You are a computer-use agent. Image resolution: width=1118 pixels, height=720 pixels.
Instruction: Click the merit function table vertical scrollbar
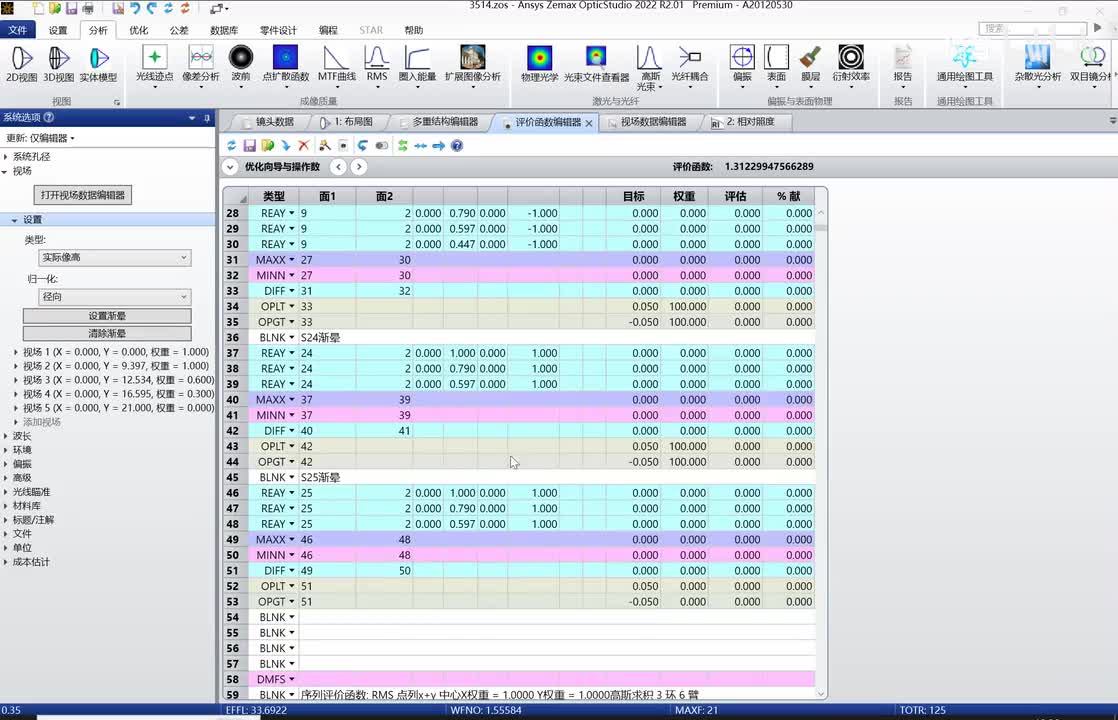[821, 453]
